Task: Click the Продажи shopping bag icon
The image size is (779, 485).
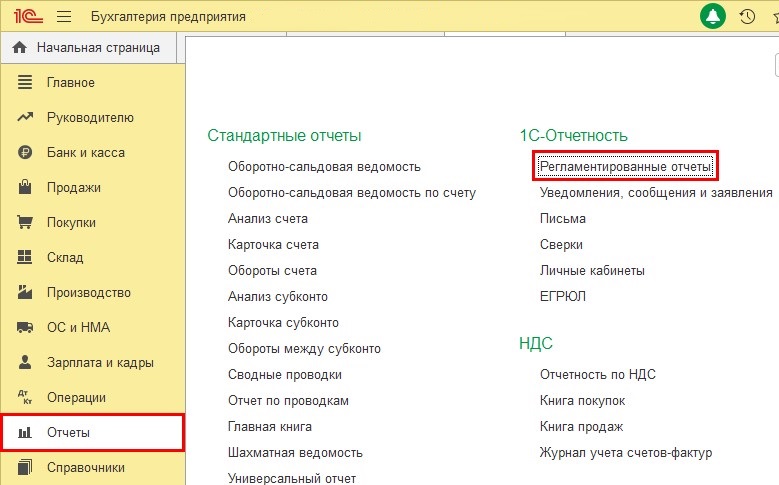Action: pyautogui.click(x=26, y=188)
